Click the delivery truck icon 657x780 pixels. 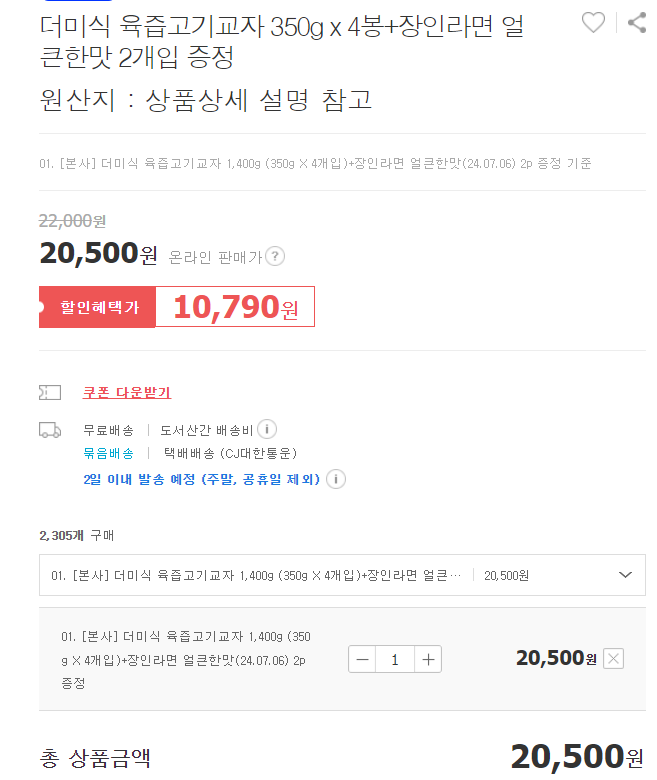(50, 430)
